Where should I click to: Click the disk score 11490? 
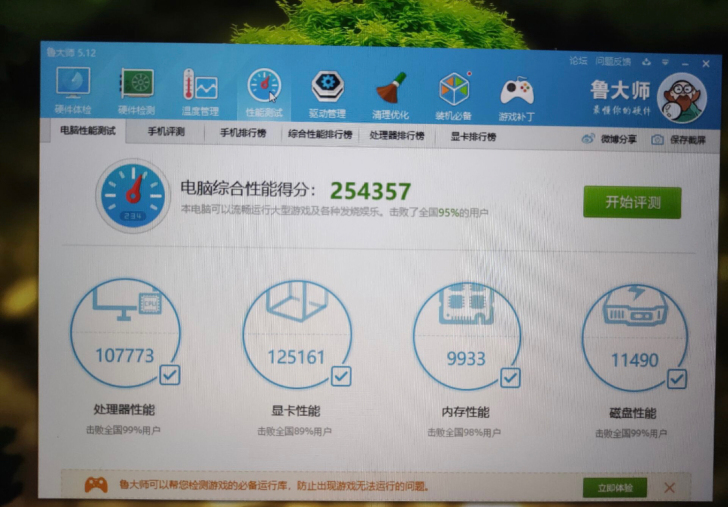(634, 360)
